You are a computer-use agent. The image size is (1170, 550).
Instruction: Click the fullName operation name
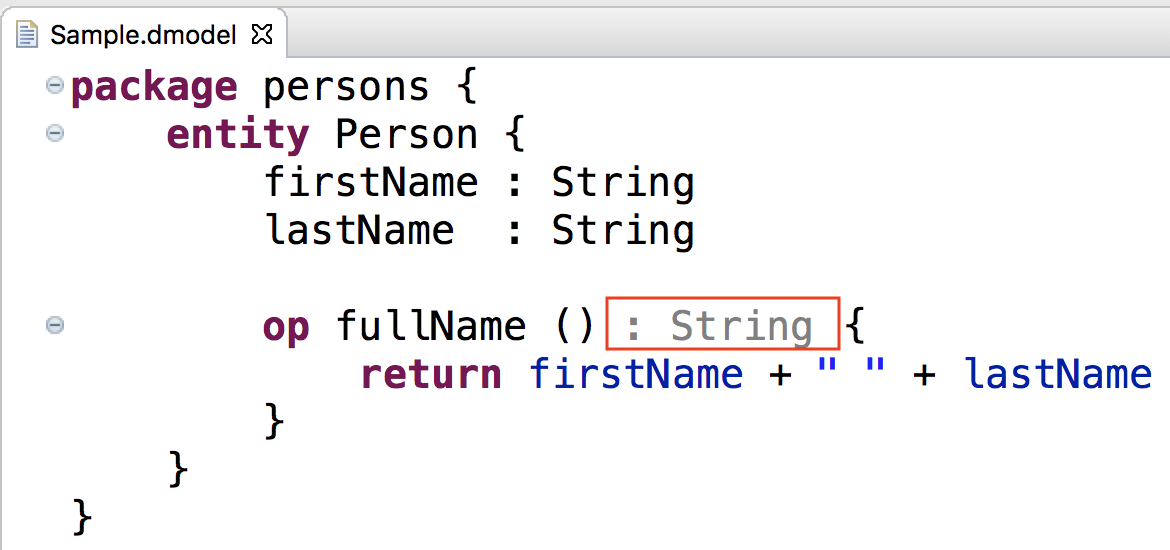[431, 326]
